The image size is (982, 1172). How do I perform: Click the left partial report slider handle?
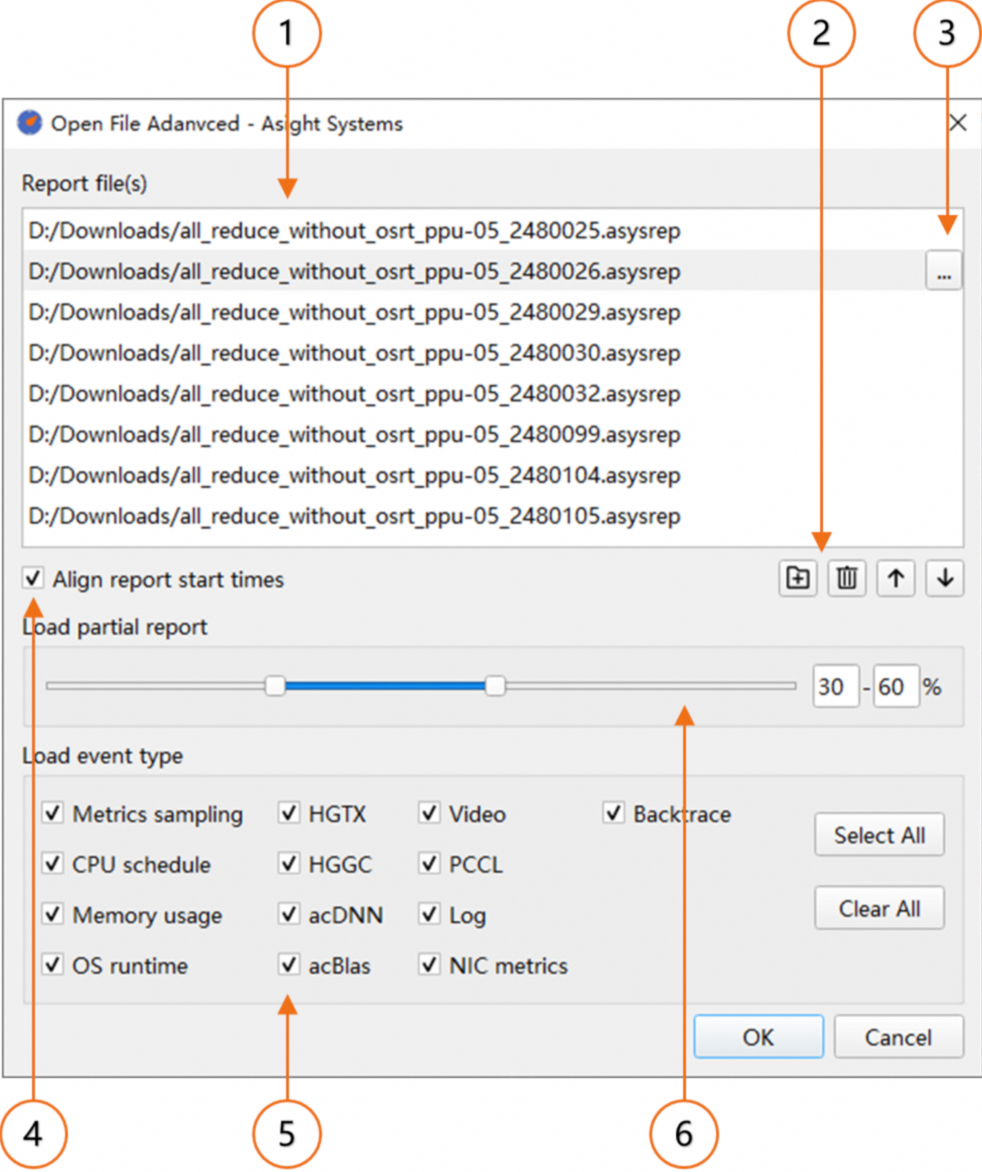coord(275,685)
